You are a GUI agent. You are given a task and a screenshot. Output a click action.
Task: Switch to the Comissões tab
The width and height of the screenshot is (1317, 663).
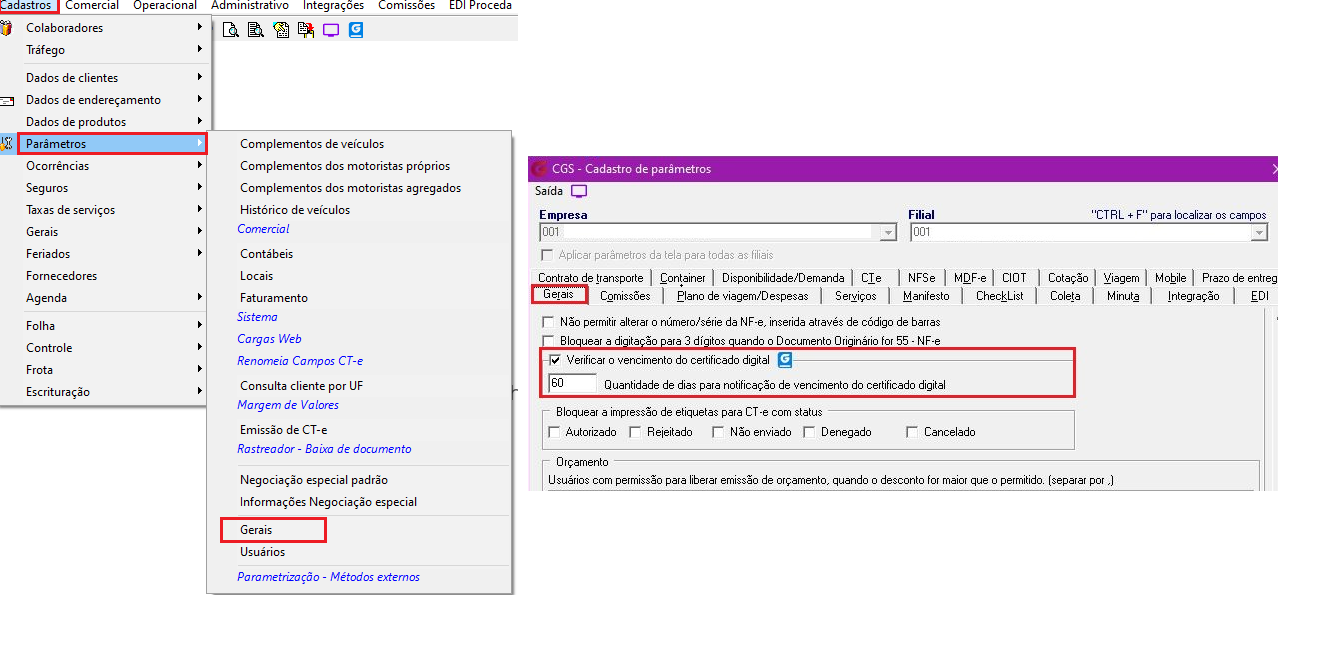pos(625,296)
